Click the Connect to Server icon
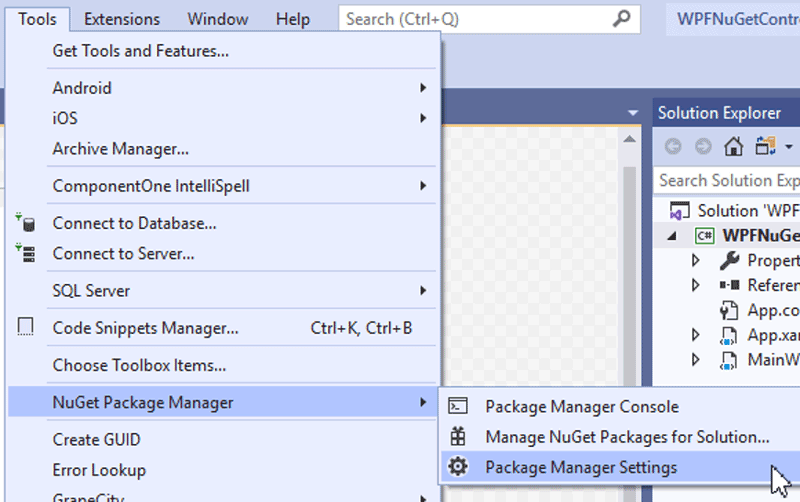 (26, 254)
